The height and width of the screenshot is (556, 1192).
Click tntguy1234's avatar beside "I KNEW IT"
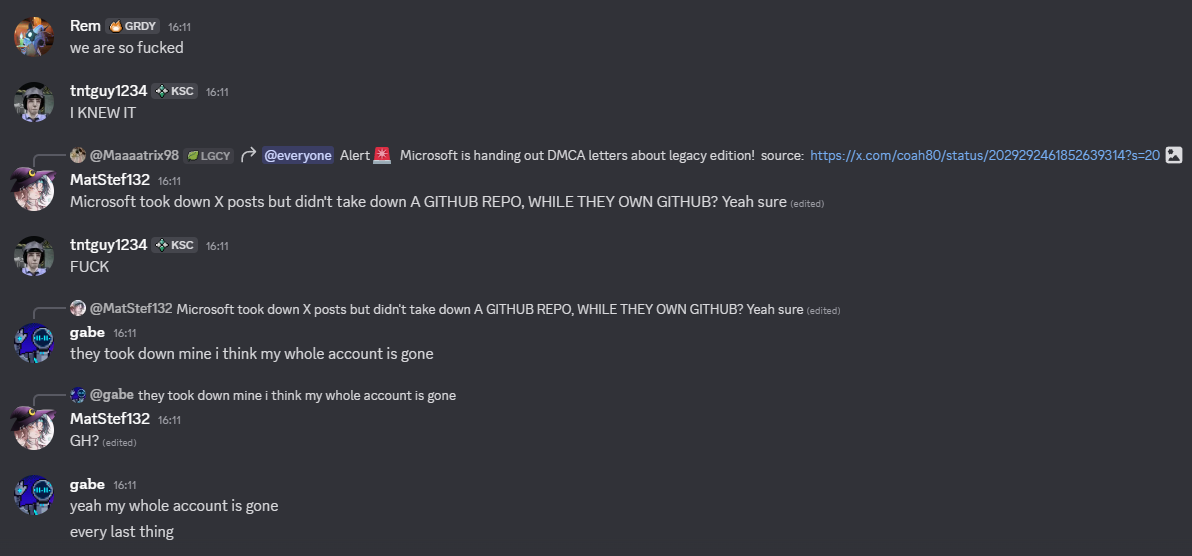pyautogui.click(x=34, y=101)
